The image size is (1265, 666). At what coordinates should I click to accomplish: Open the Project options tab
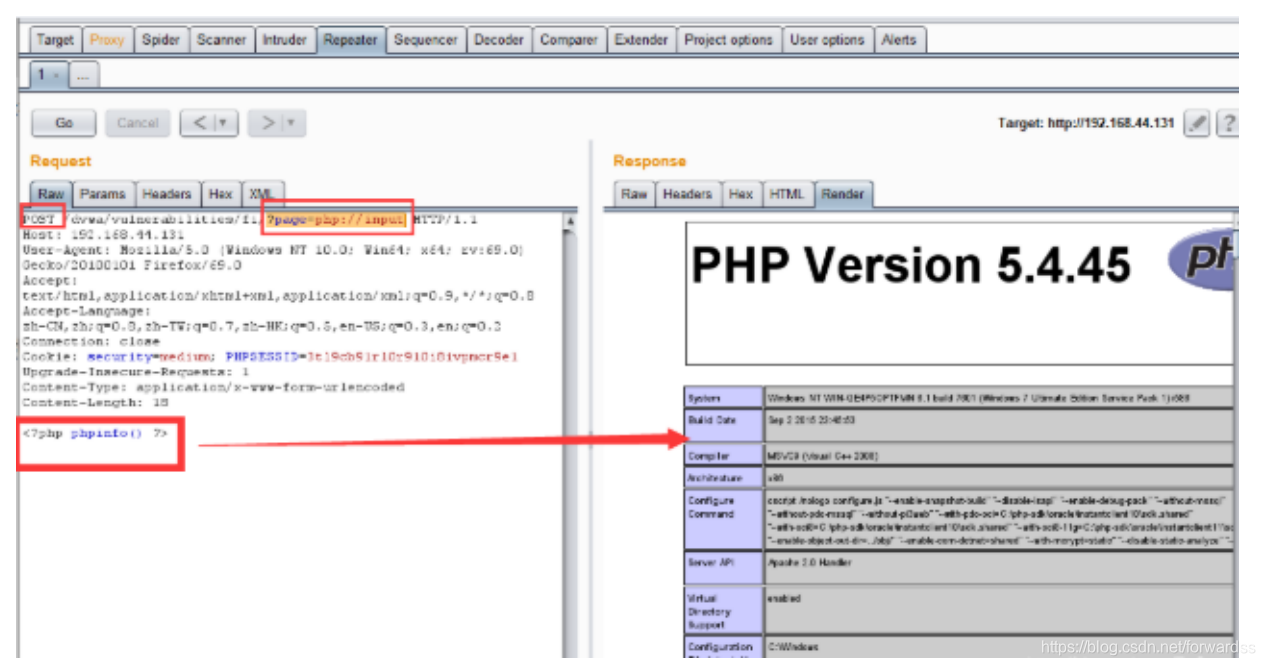pos(728,40)
